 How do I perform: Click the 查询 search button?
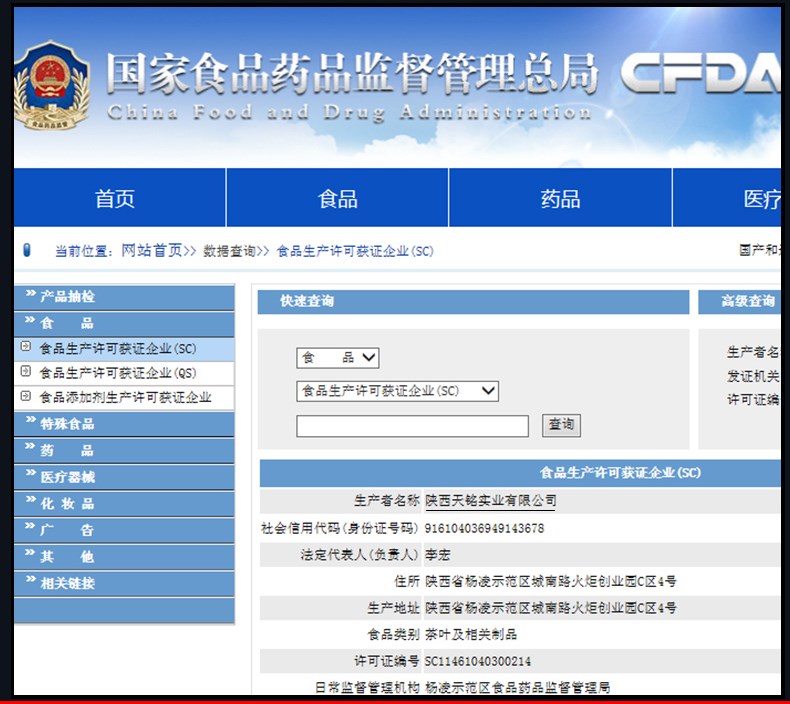561,425
